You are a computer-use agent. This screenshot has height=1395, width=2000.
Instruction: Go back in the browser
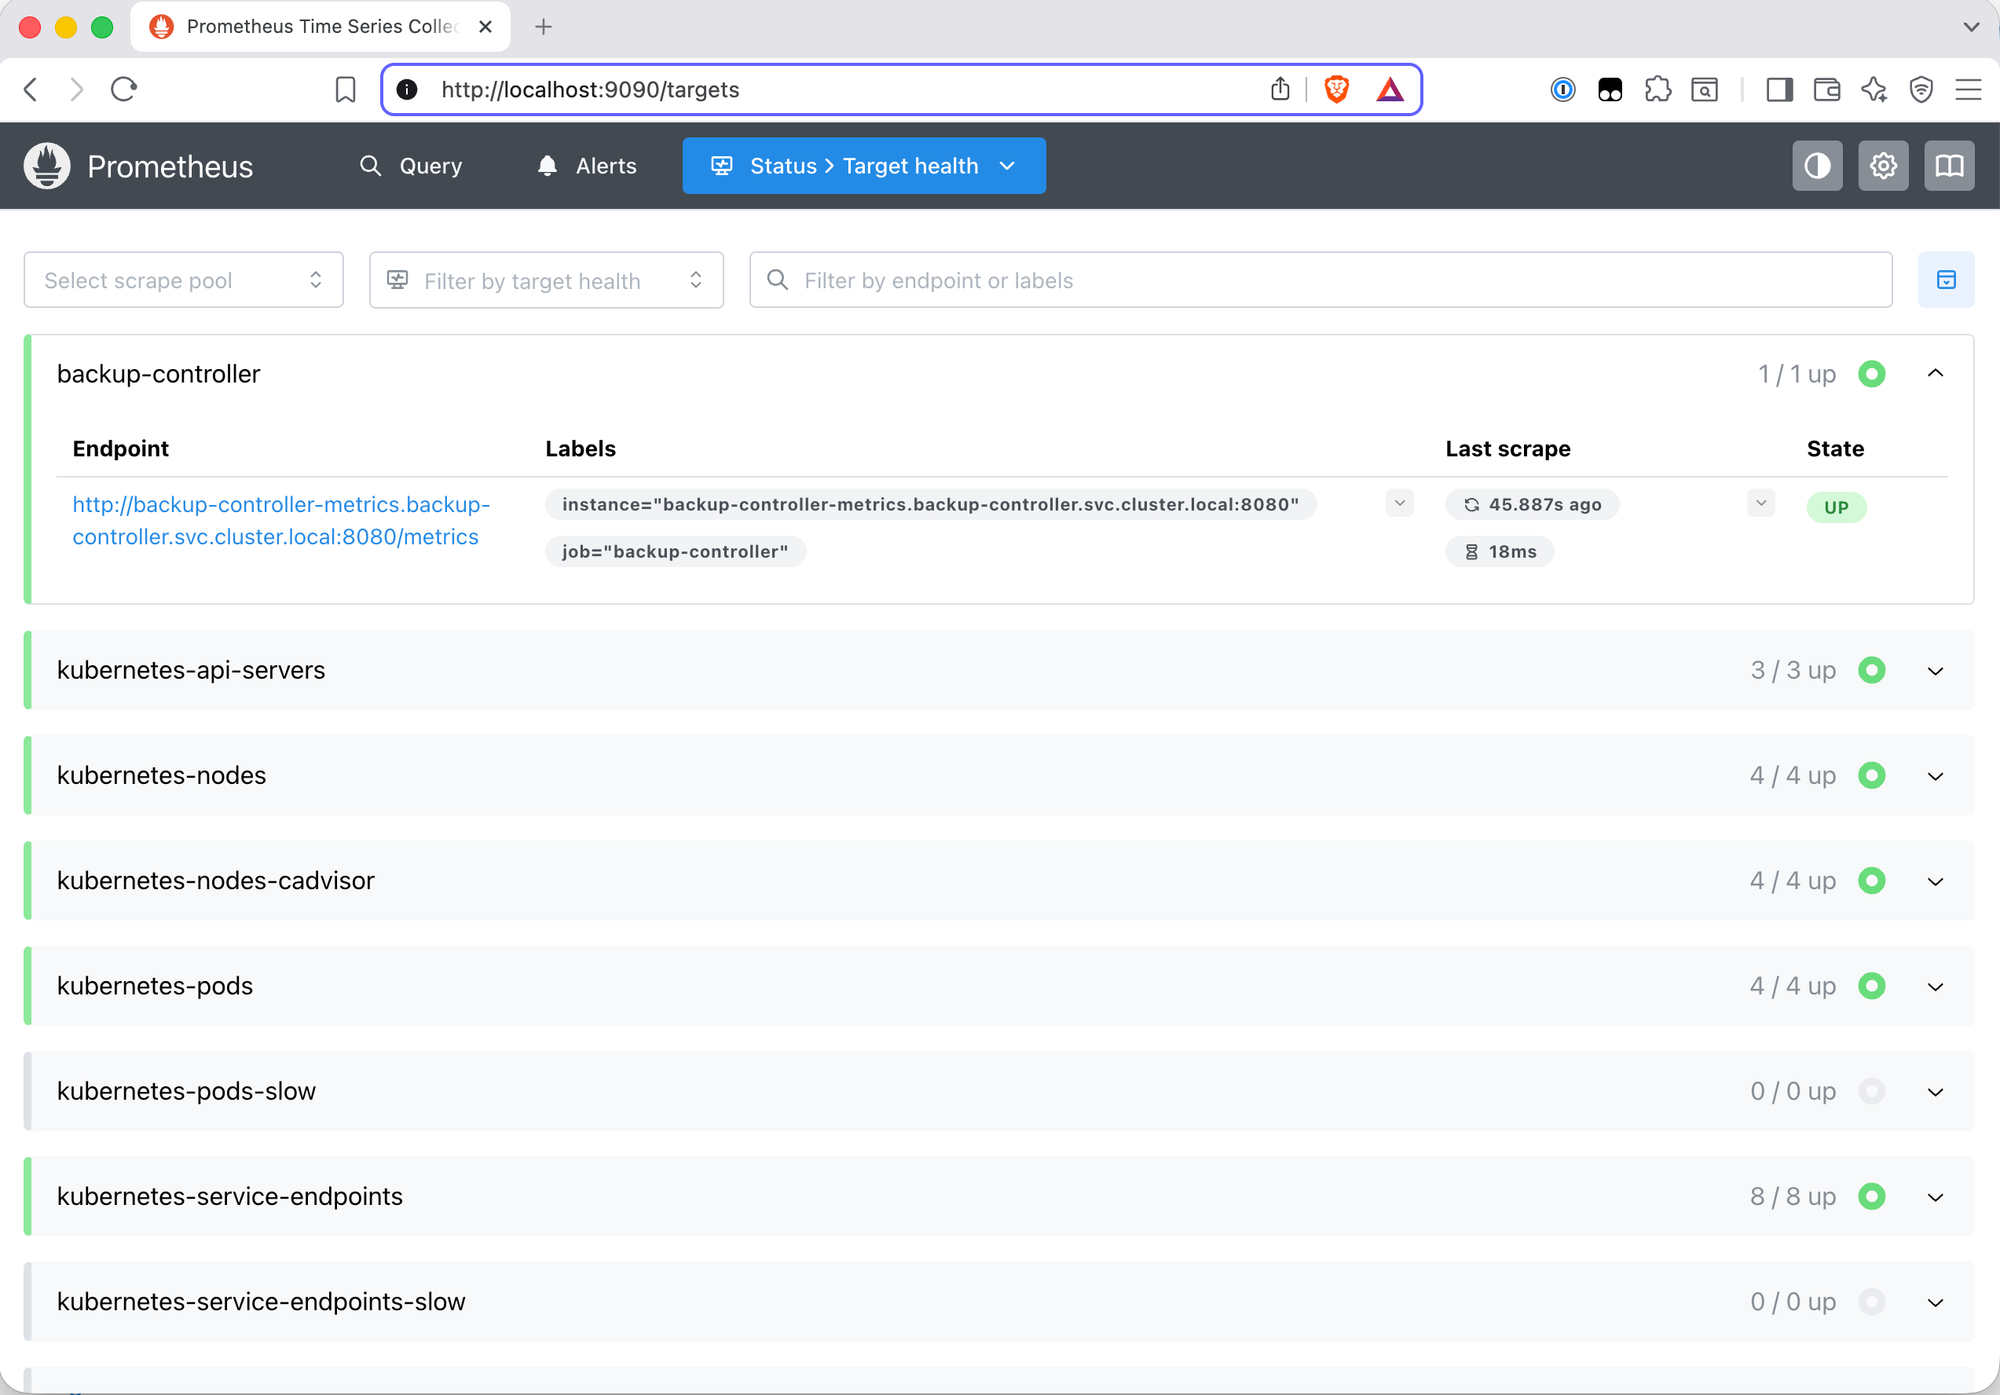pos(31,90)
